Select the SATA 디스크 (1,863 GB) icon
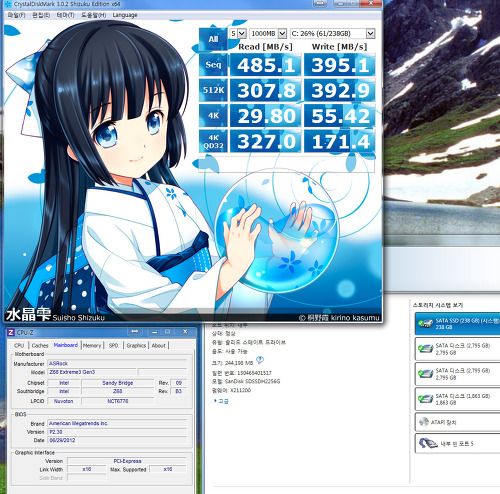The image size is (500, 494). (x=426, y=399)
